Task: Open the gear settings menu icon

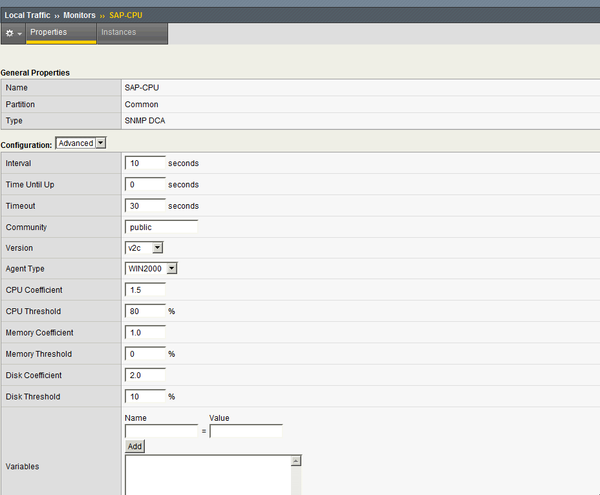Action: point(12,33)
